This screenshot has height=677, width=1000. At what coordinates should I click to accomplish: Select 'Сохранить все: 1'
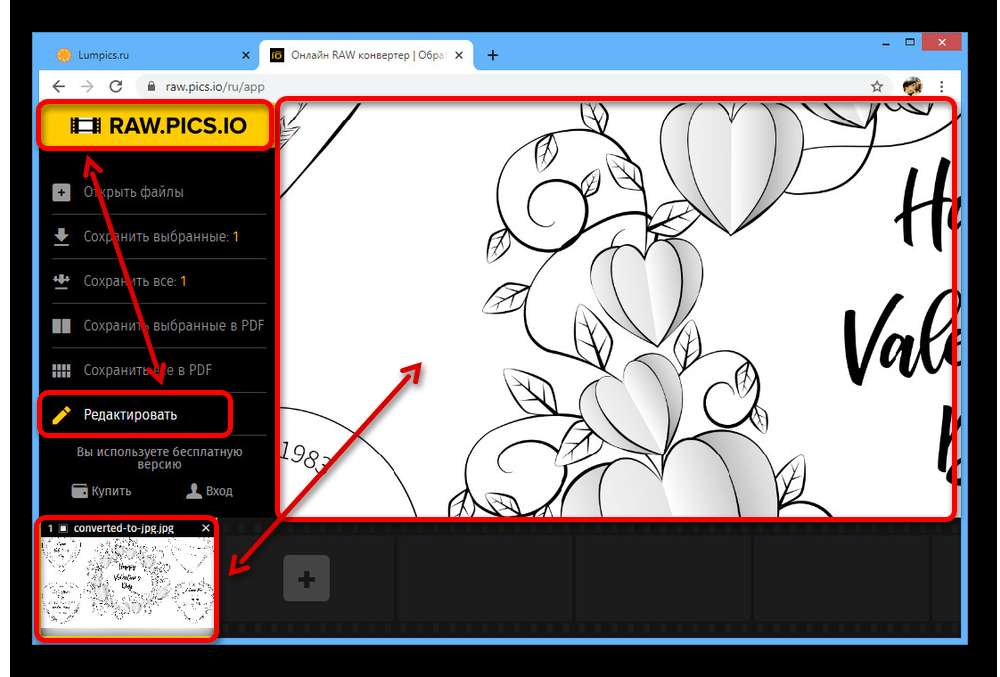[x=135, y=281]
